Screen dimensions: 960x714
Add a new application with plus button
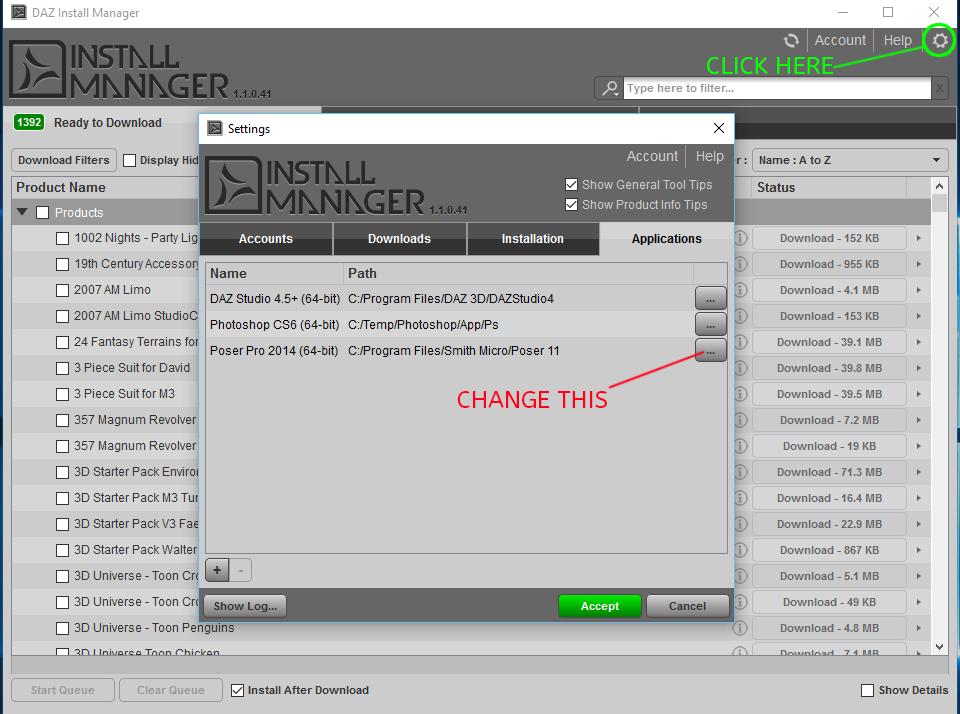[x=217, y=570]
